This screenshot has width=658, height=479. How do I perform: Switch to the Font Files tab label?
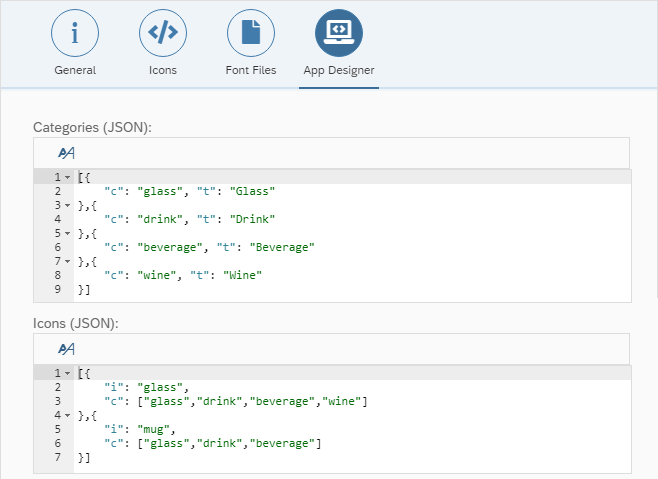[251, 70]
